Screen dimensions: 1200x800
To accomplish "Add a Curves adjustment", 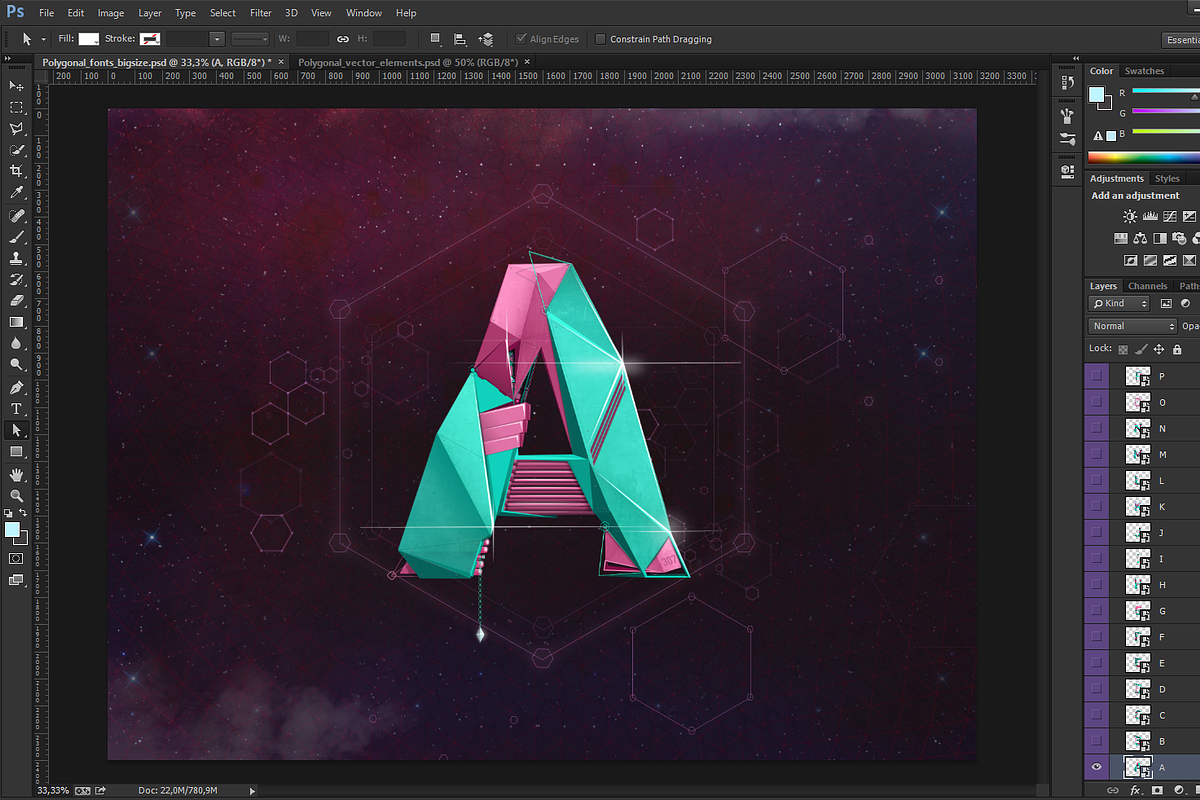I will (1169, 216).
